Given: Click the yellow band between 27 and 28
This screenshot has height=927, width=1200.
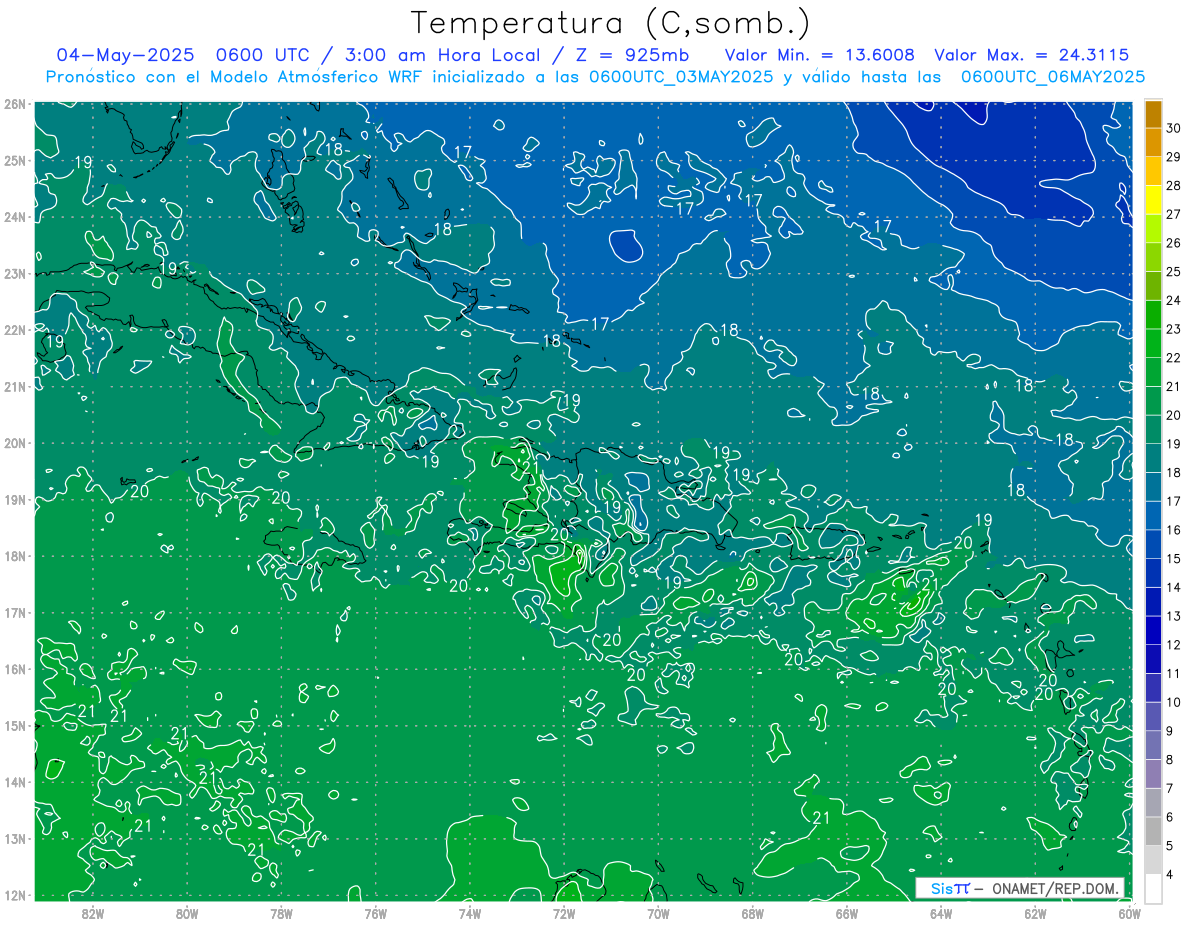Looking at the screenshot, I should click(x=1153, y=200).
